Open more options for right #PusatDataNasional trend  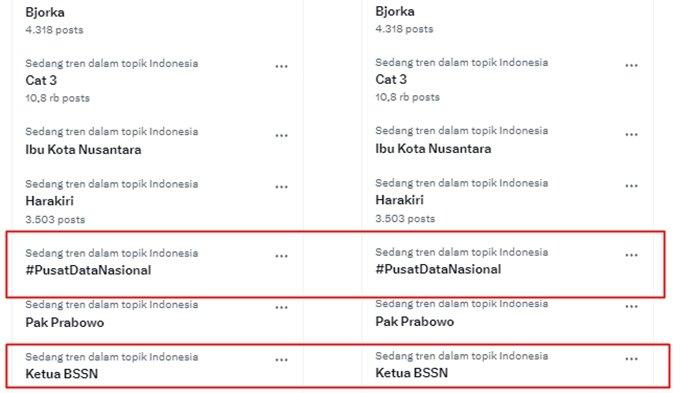631,255
